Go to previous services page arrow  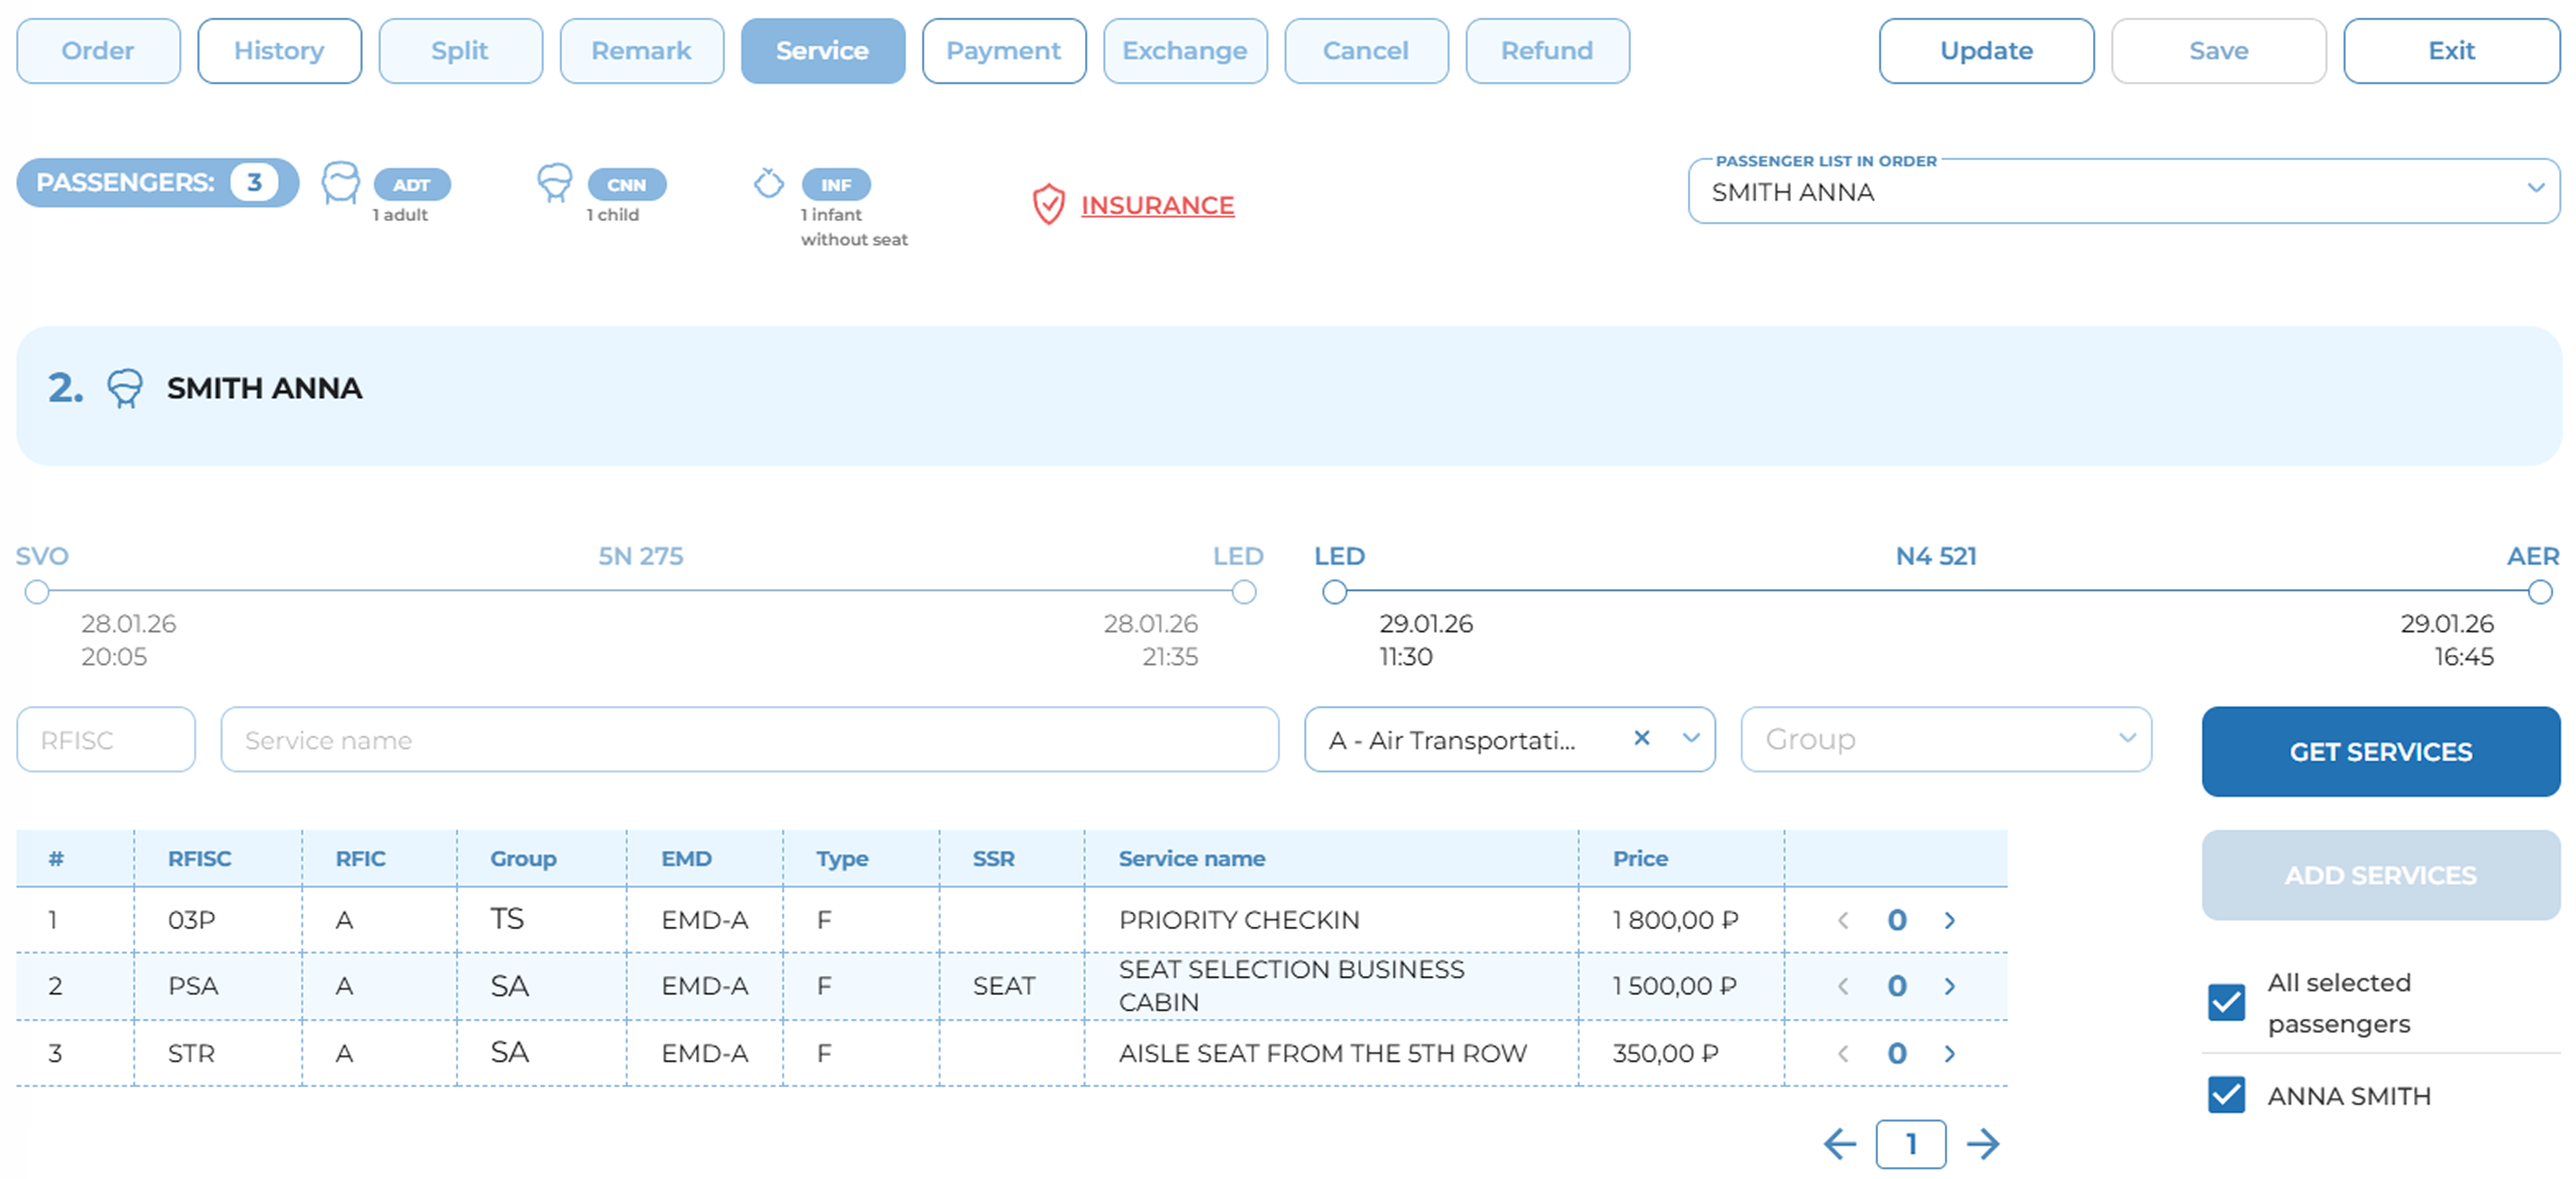click(x=1839, y=1143)
